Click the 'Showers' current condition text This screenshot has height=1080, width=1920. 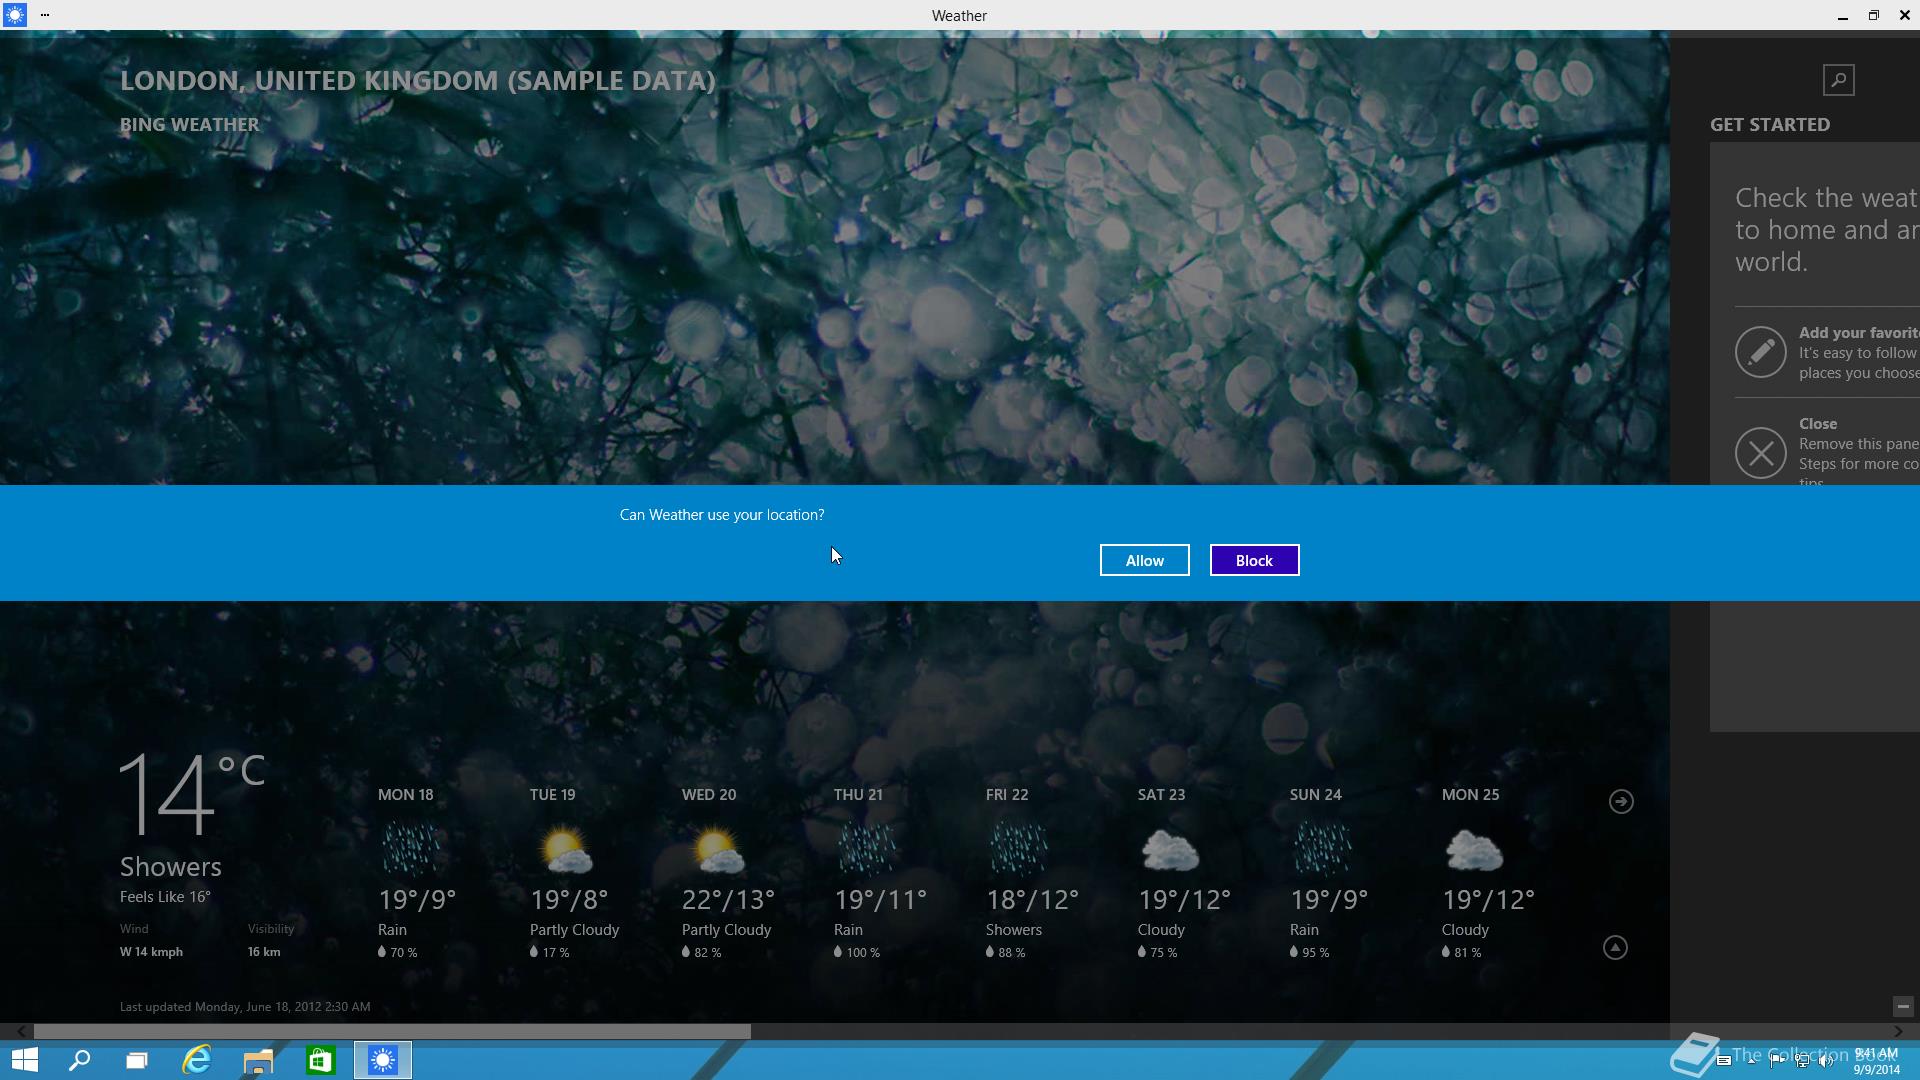[171, 866]
